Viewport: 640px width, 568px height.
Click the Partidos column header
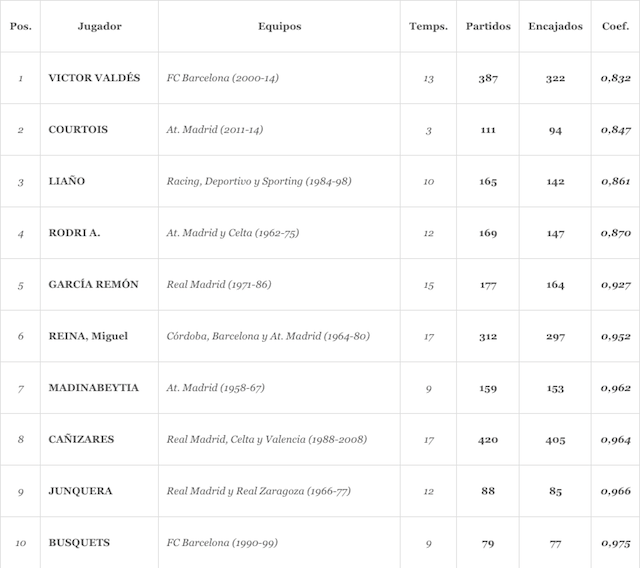tap(488, 26)
